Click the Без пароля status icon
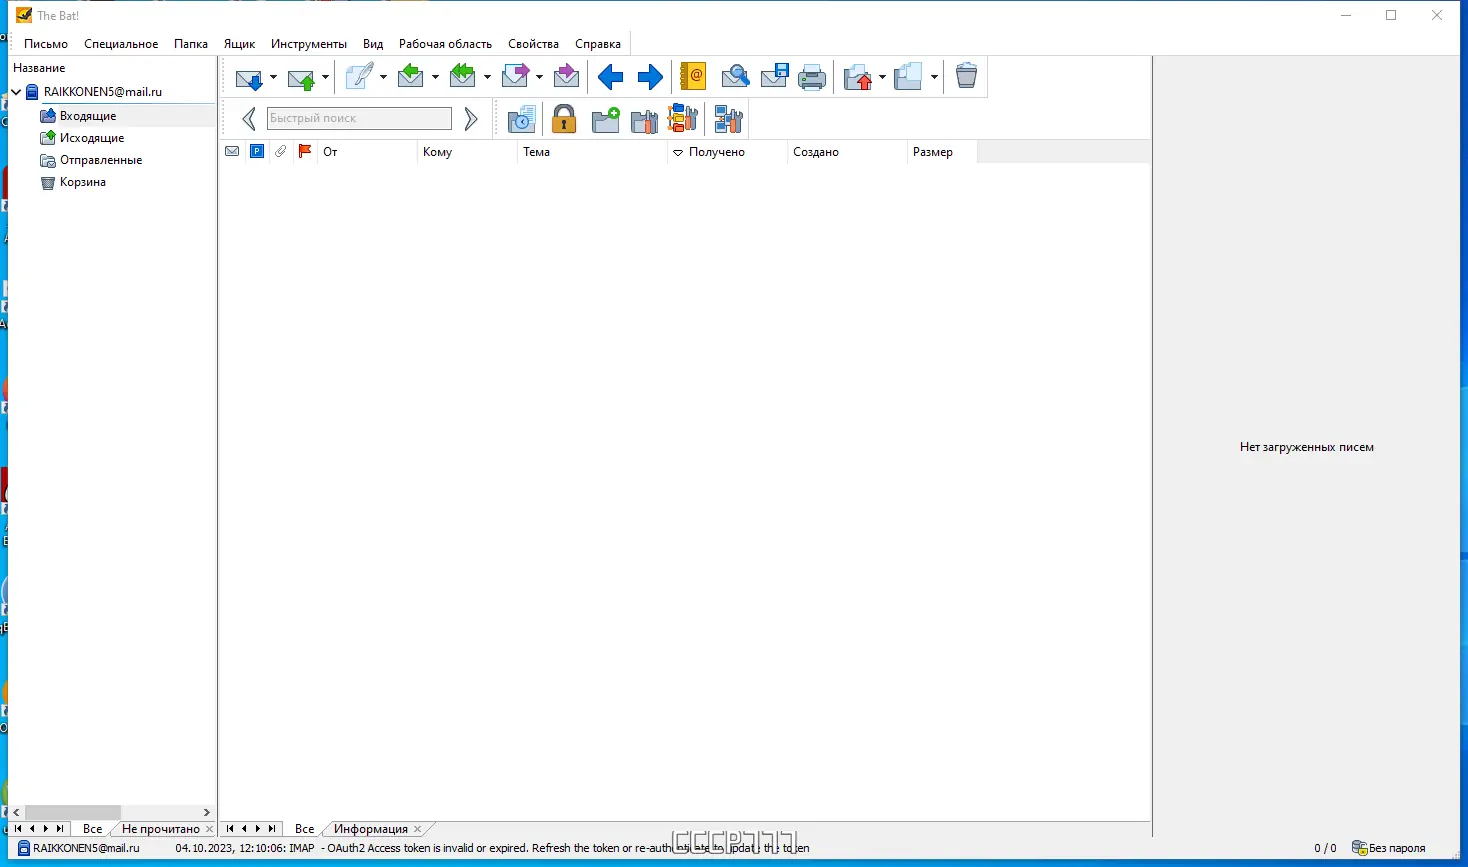Screen dimensions: 1468x867 pyautogui.click(x=1359, y=848)
